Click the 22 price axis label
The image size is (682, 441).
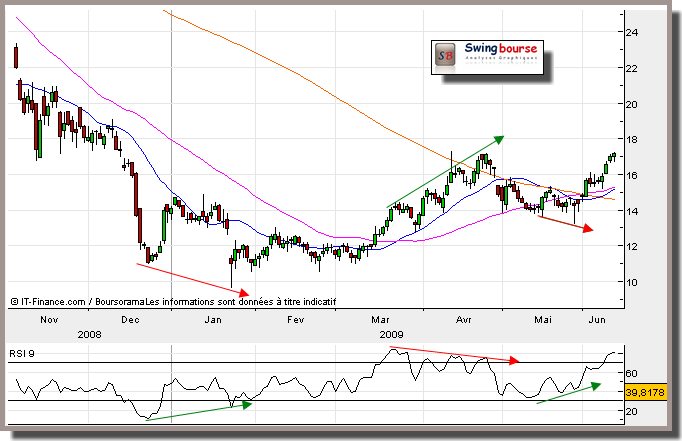632,68
